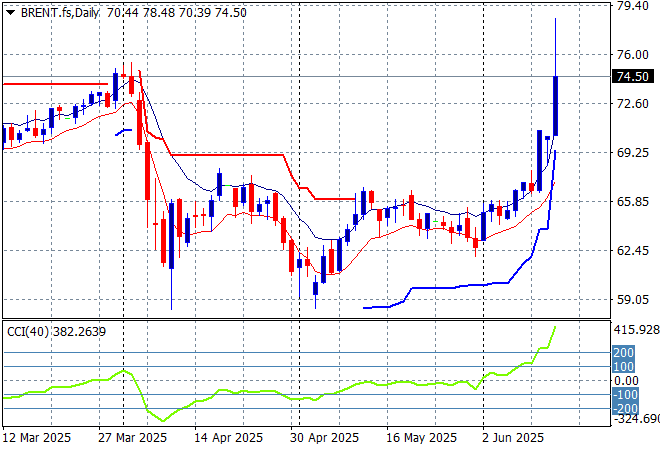Click the 27 Mar 2025 date label
Viewport: 660px width, 450px height.
[x=133, y=438]
